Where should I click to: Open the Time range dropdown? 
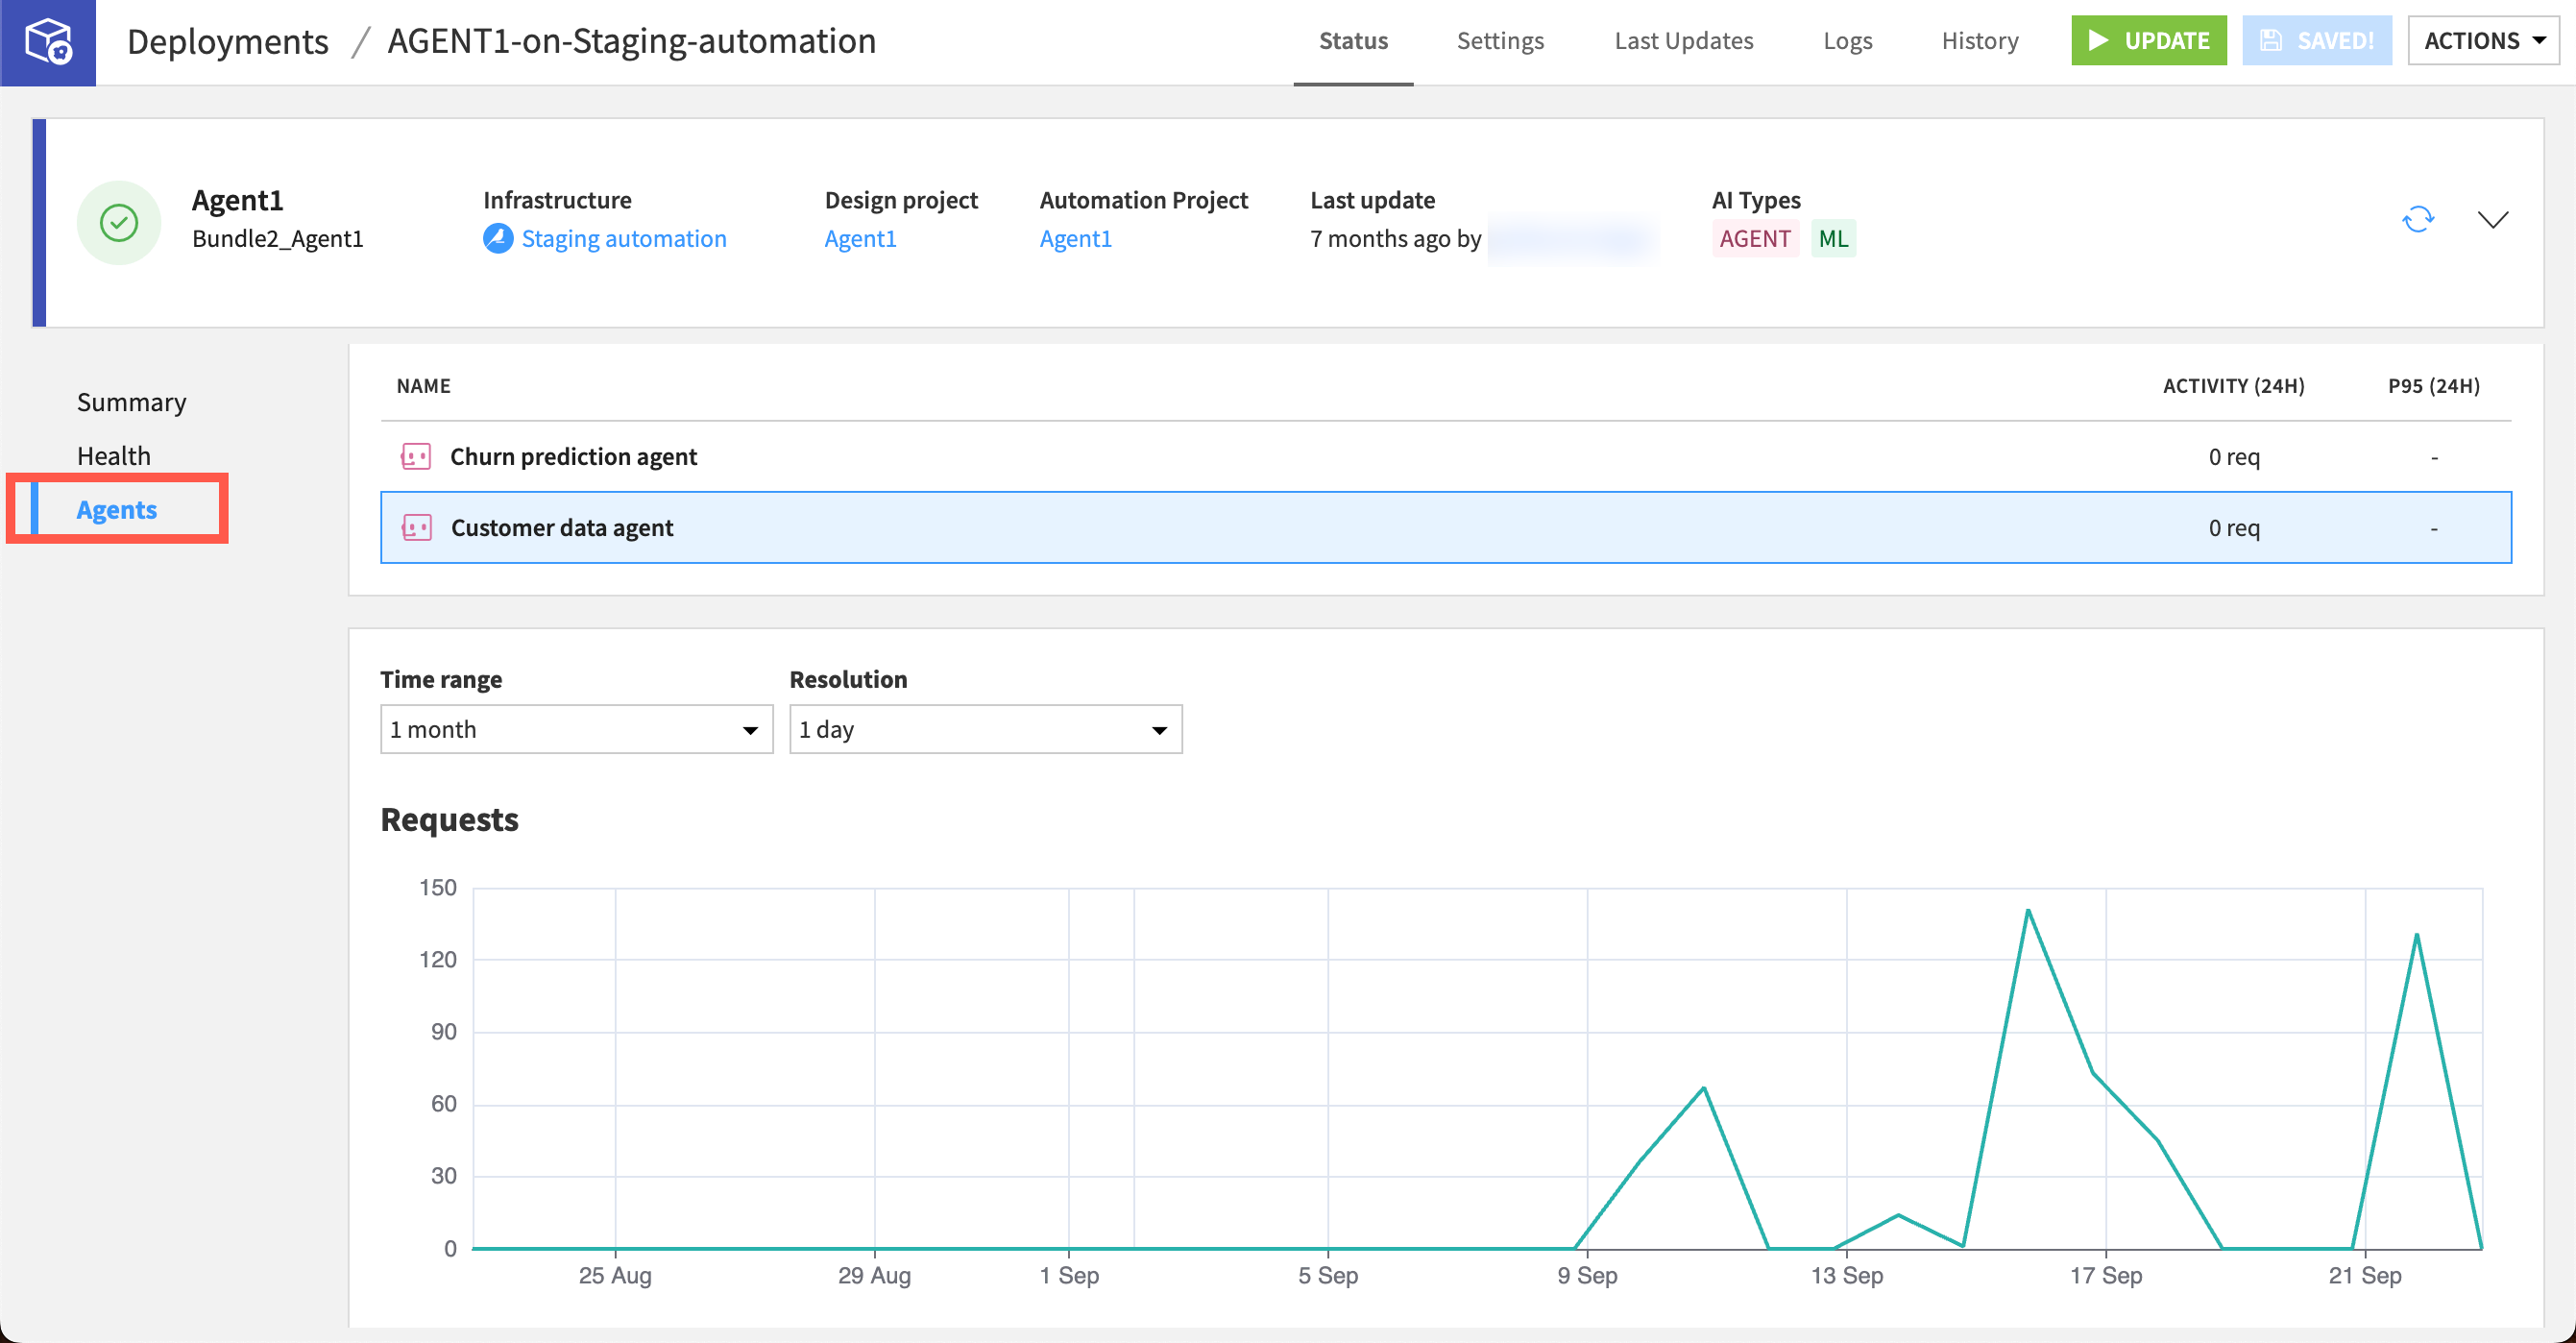(x=576, y=729)
